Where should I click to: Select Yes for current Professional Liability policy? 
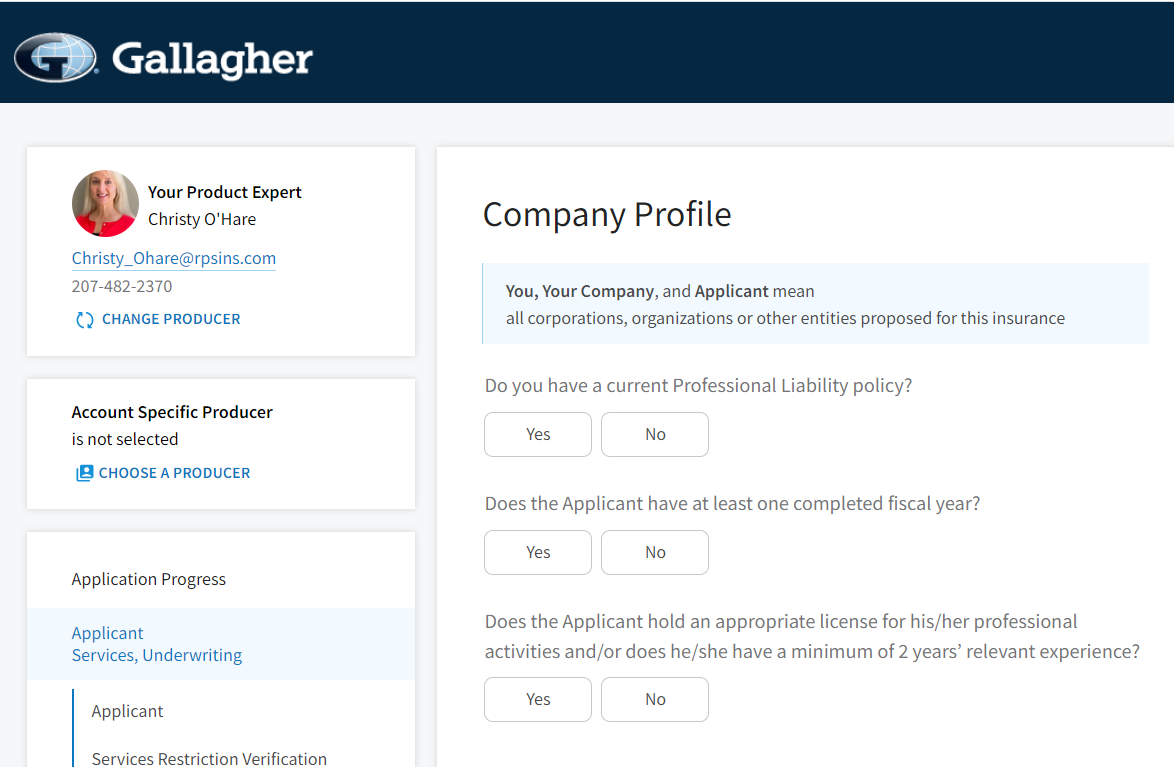[x=538, y=434]
